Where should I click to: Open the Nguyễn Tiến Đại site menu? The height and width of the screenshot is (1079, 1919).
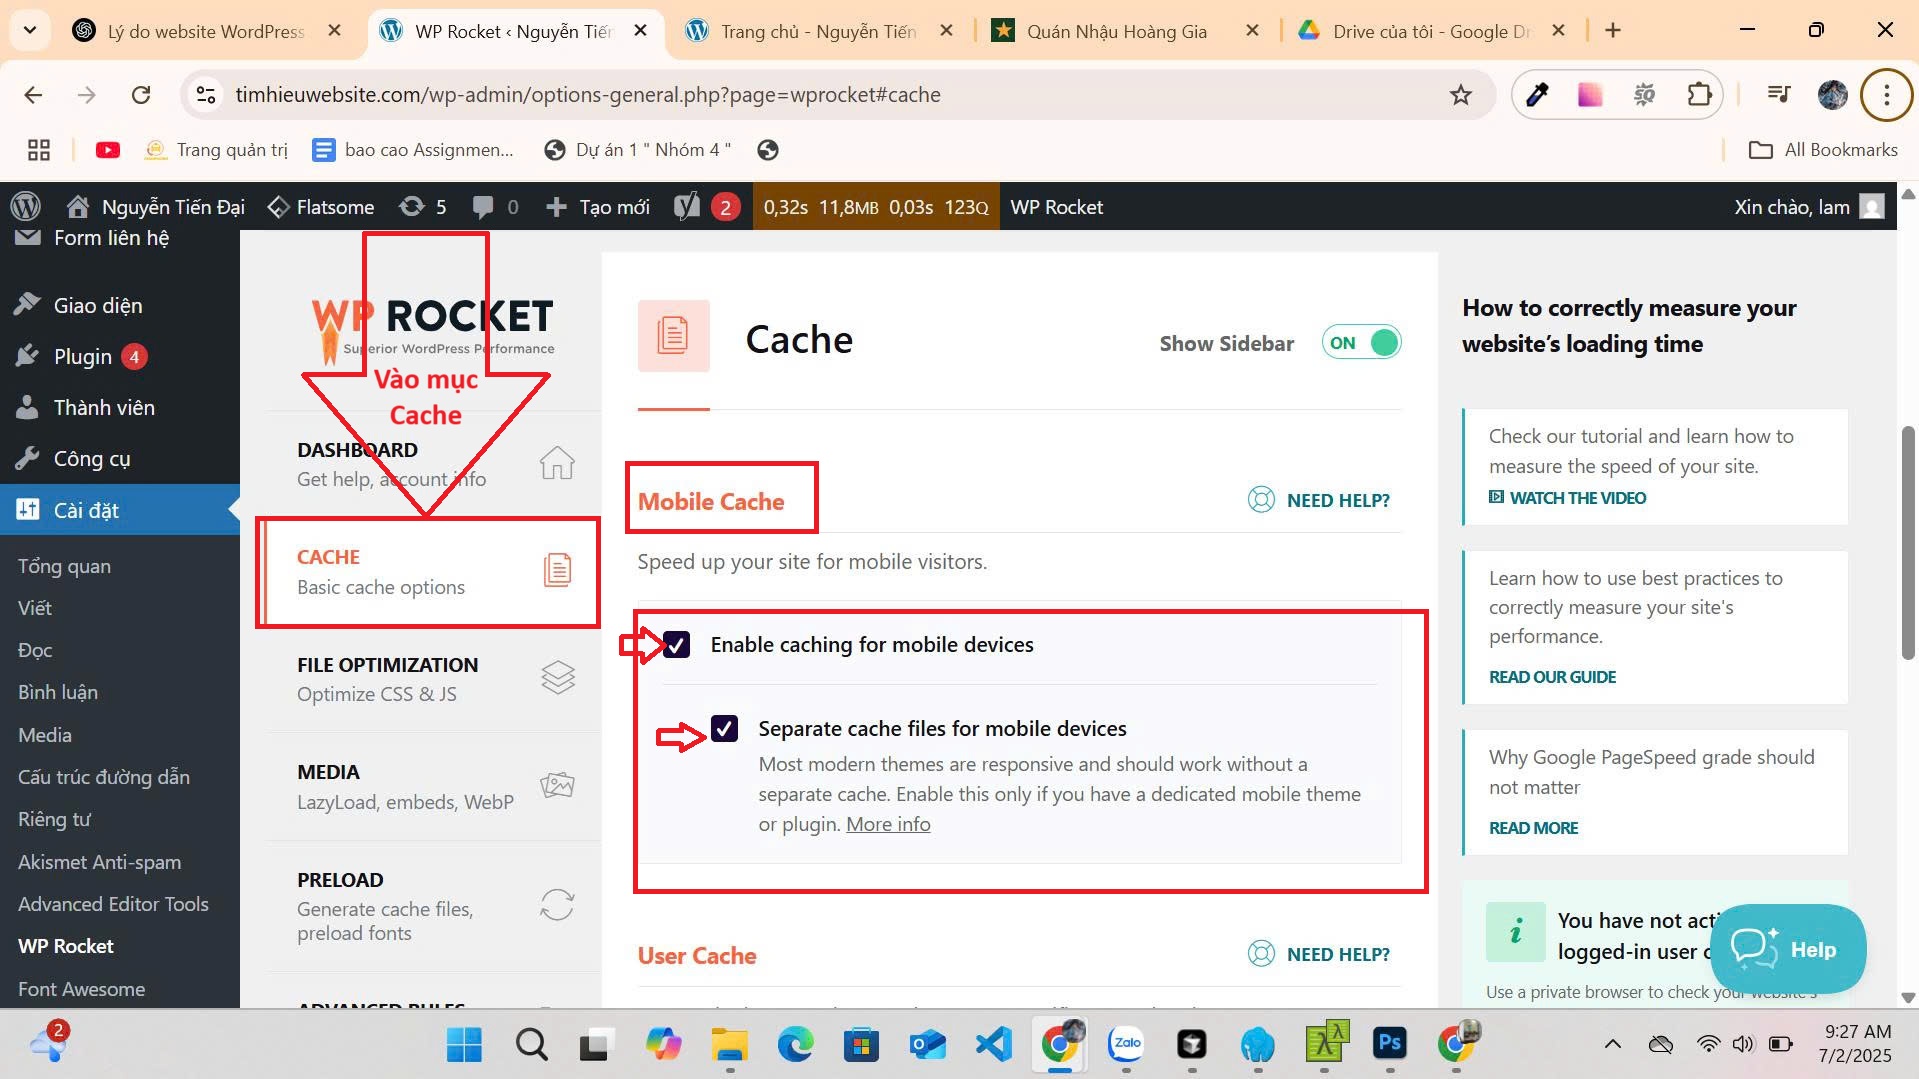click(x=156, y=207)
